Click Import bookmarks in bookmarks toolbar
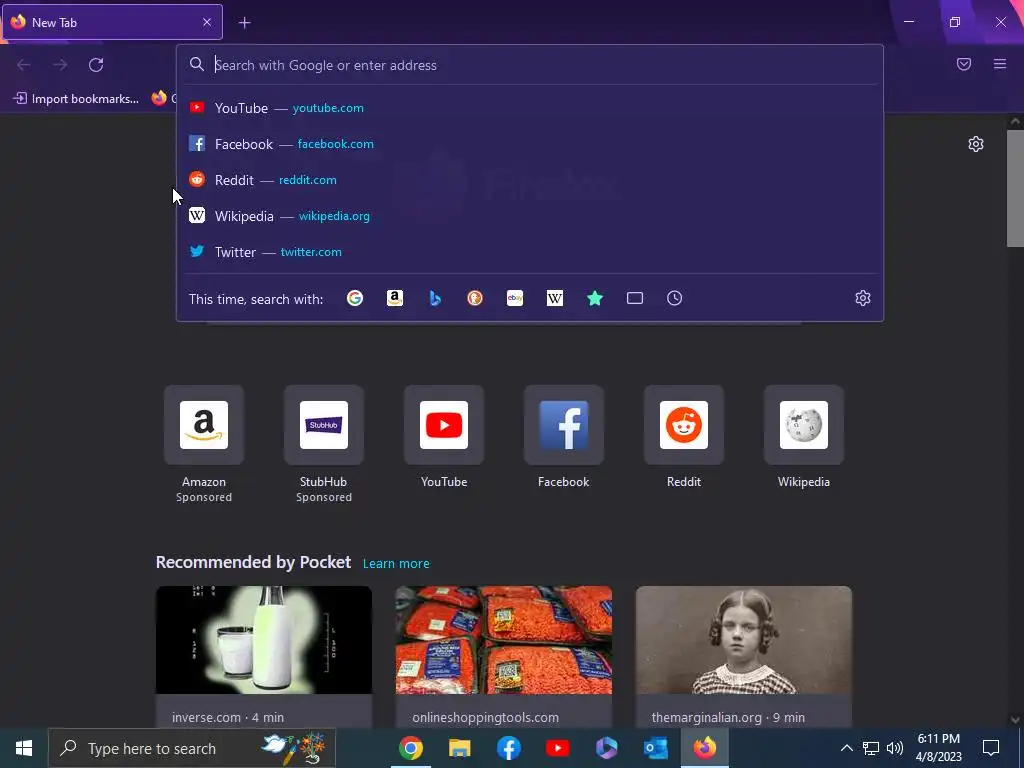 pos(76,99)
